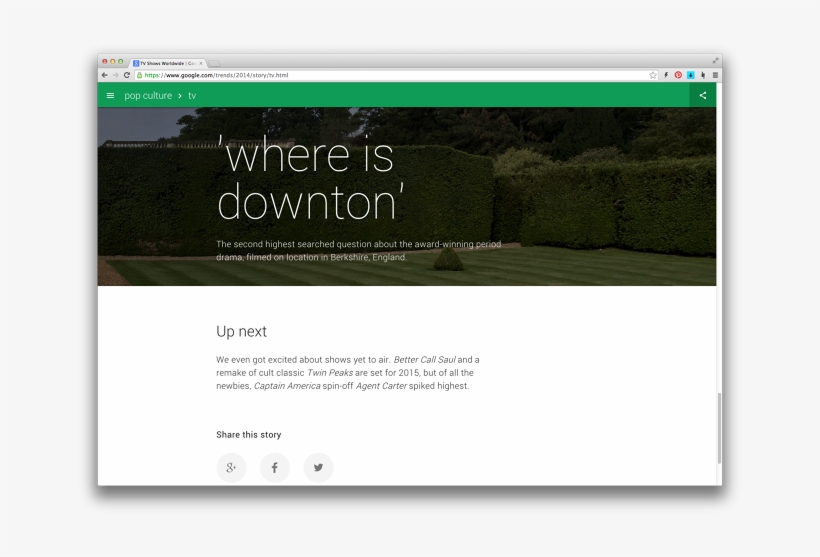Click the Pinterest extension icon
Screen dimensions: 820x557
pos(678,75)
